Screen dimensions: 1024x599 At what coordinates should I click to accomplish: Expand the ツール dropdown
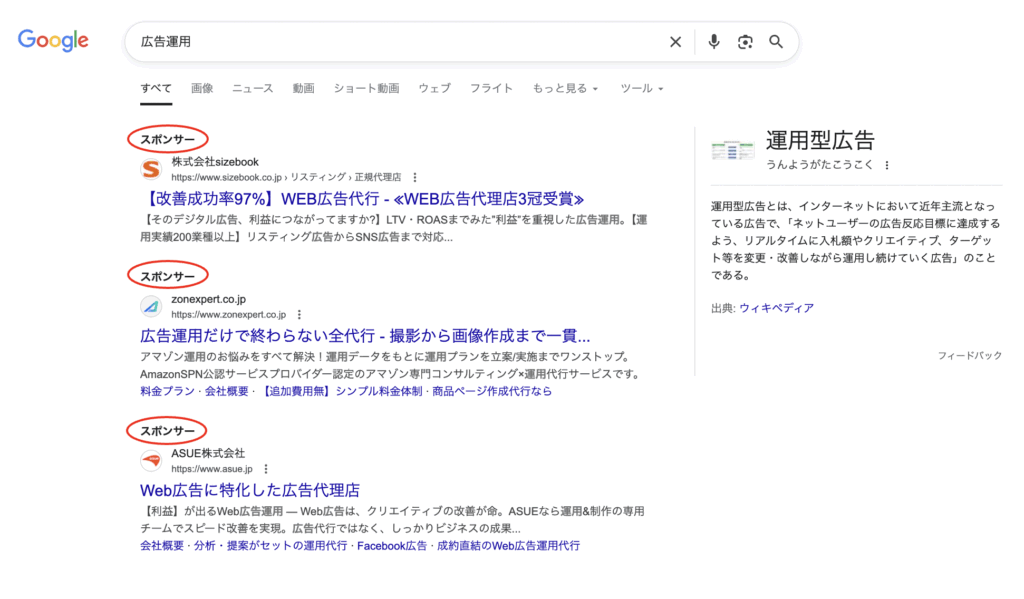click(642, 88)
